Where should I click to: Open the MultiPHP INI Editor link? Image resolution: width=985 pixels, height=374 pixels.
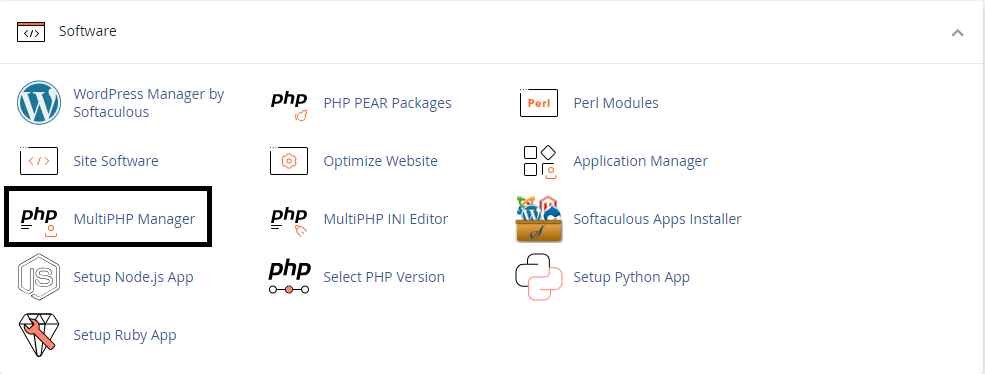click(x=386, y=219)
